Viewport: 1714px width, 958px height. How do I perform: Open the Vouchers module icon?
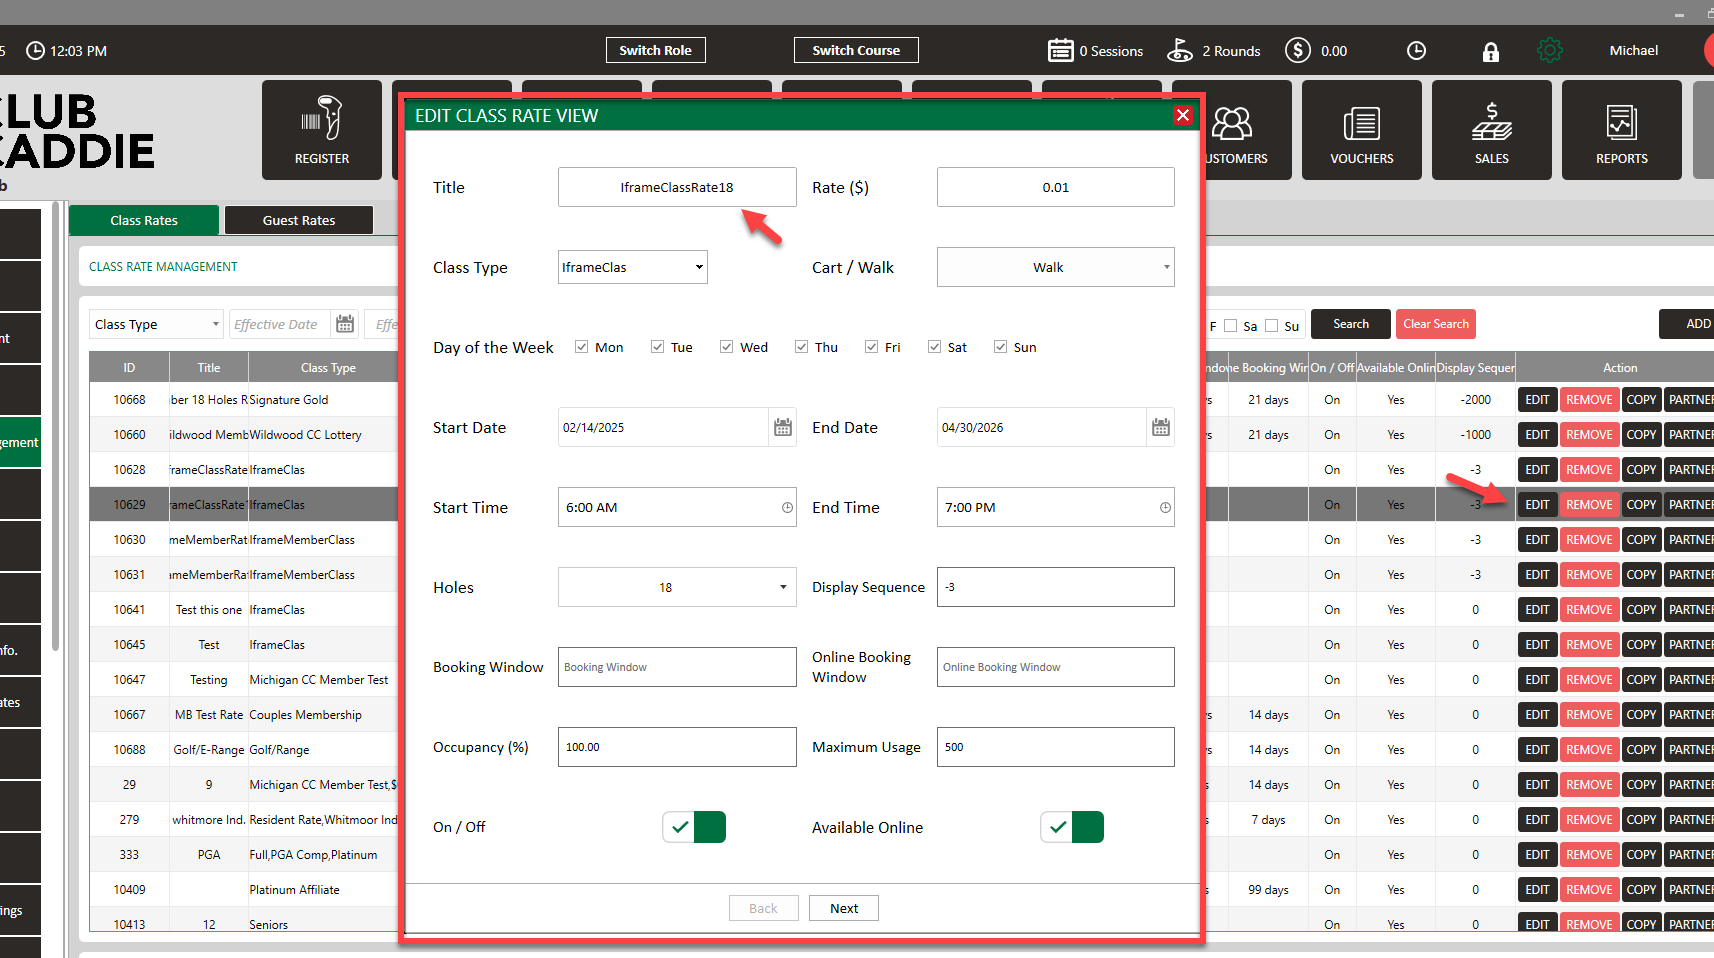tap(1361, 124)
